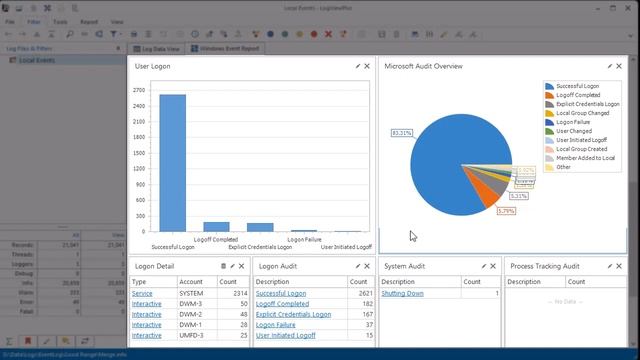Edit the User Logon widget with pencil icon
This screenshot has width=640, height=360.
point(358,66)
